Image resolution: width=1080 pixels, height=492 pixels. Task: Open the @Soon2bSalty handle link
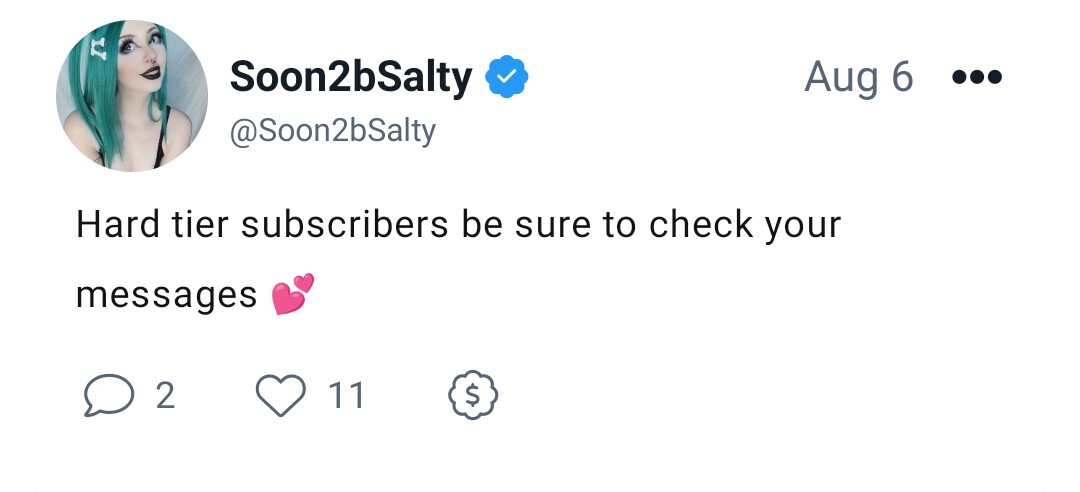(x=333, y=131)
